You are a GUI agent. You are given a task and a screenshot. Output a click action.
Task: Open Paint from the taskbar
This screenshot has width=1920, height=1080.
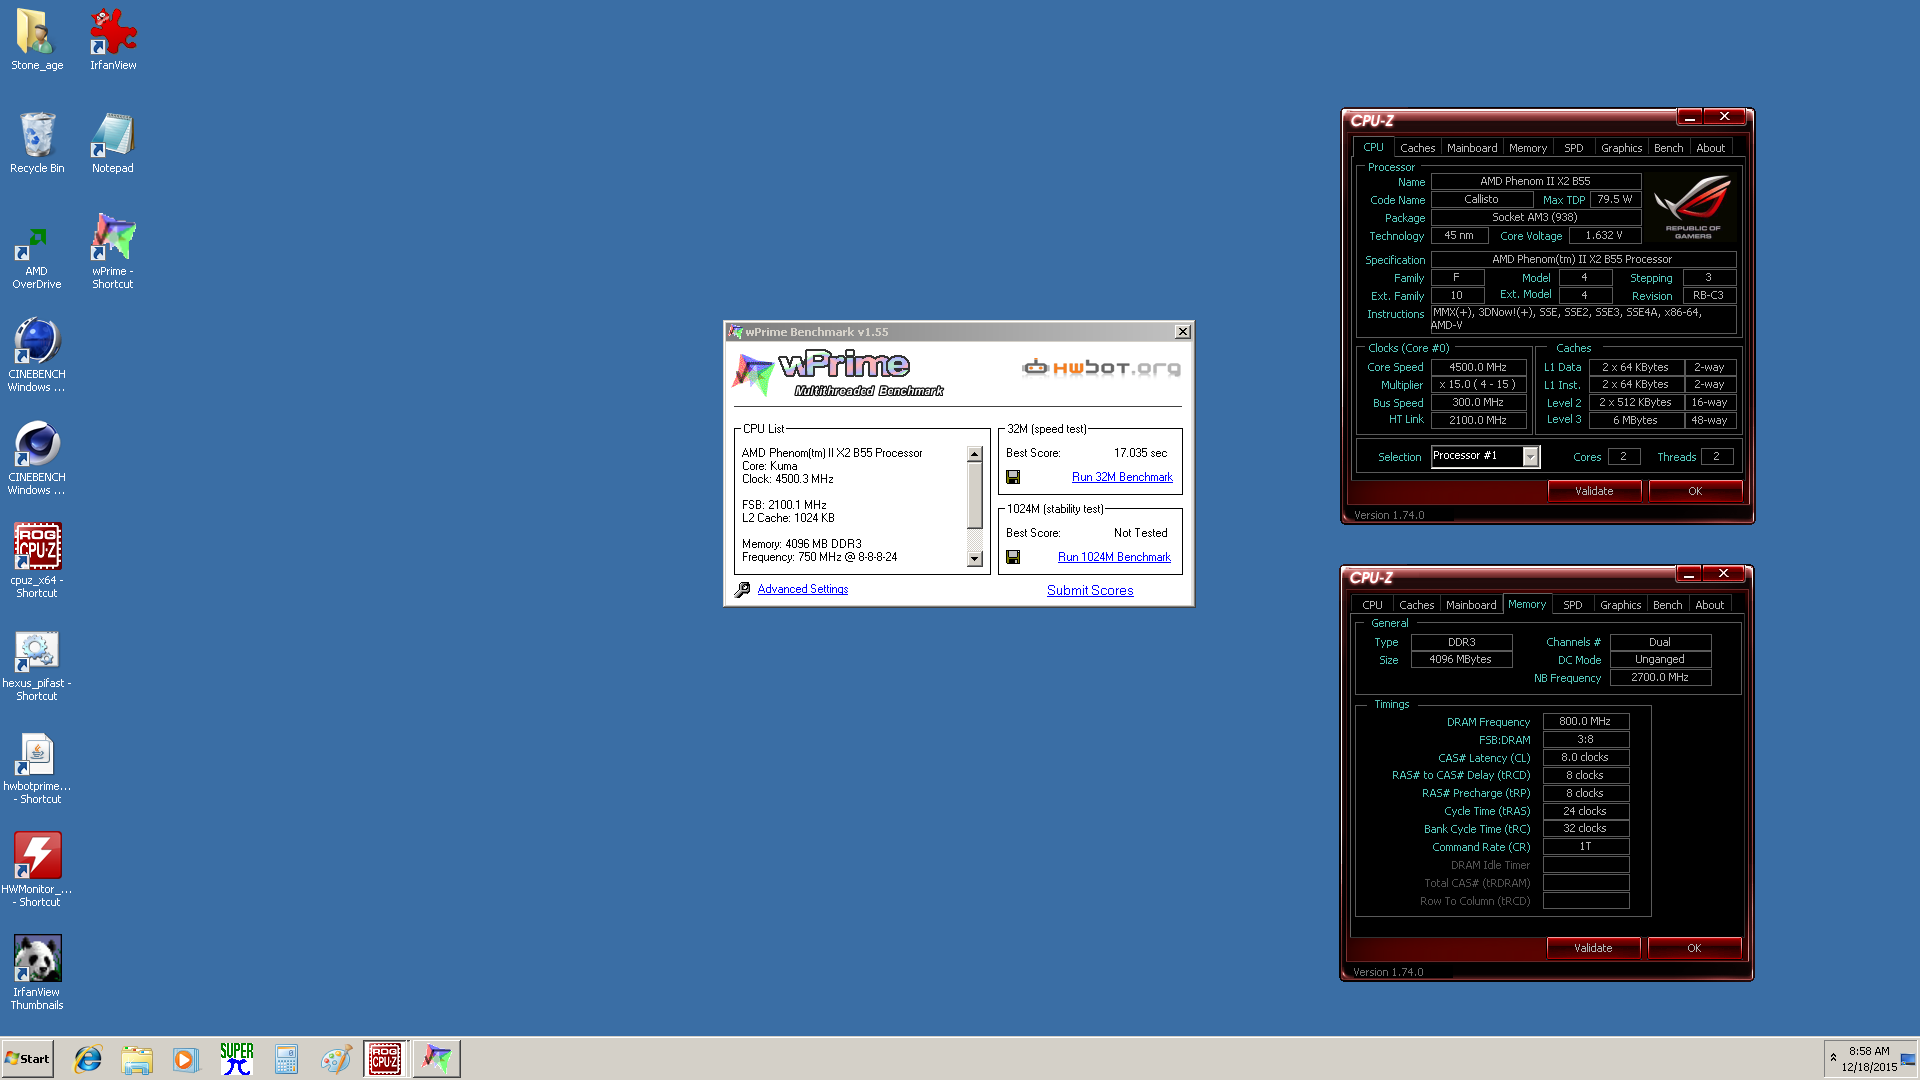point(336,1059)
